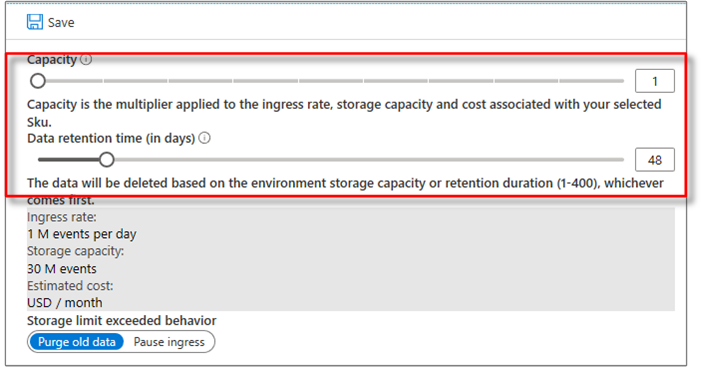
Task: Open the Data retention time info icon
Action: click(x=204, y=138)
